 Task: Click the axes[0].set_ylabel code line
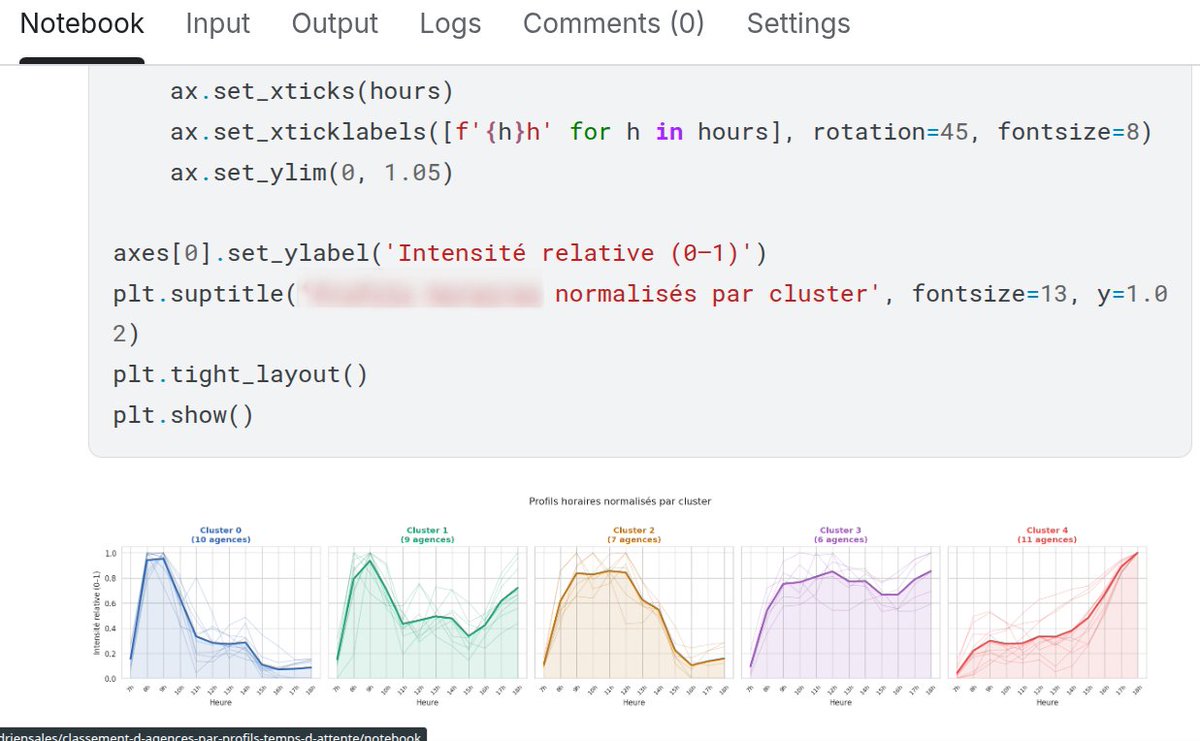440,253
